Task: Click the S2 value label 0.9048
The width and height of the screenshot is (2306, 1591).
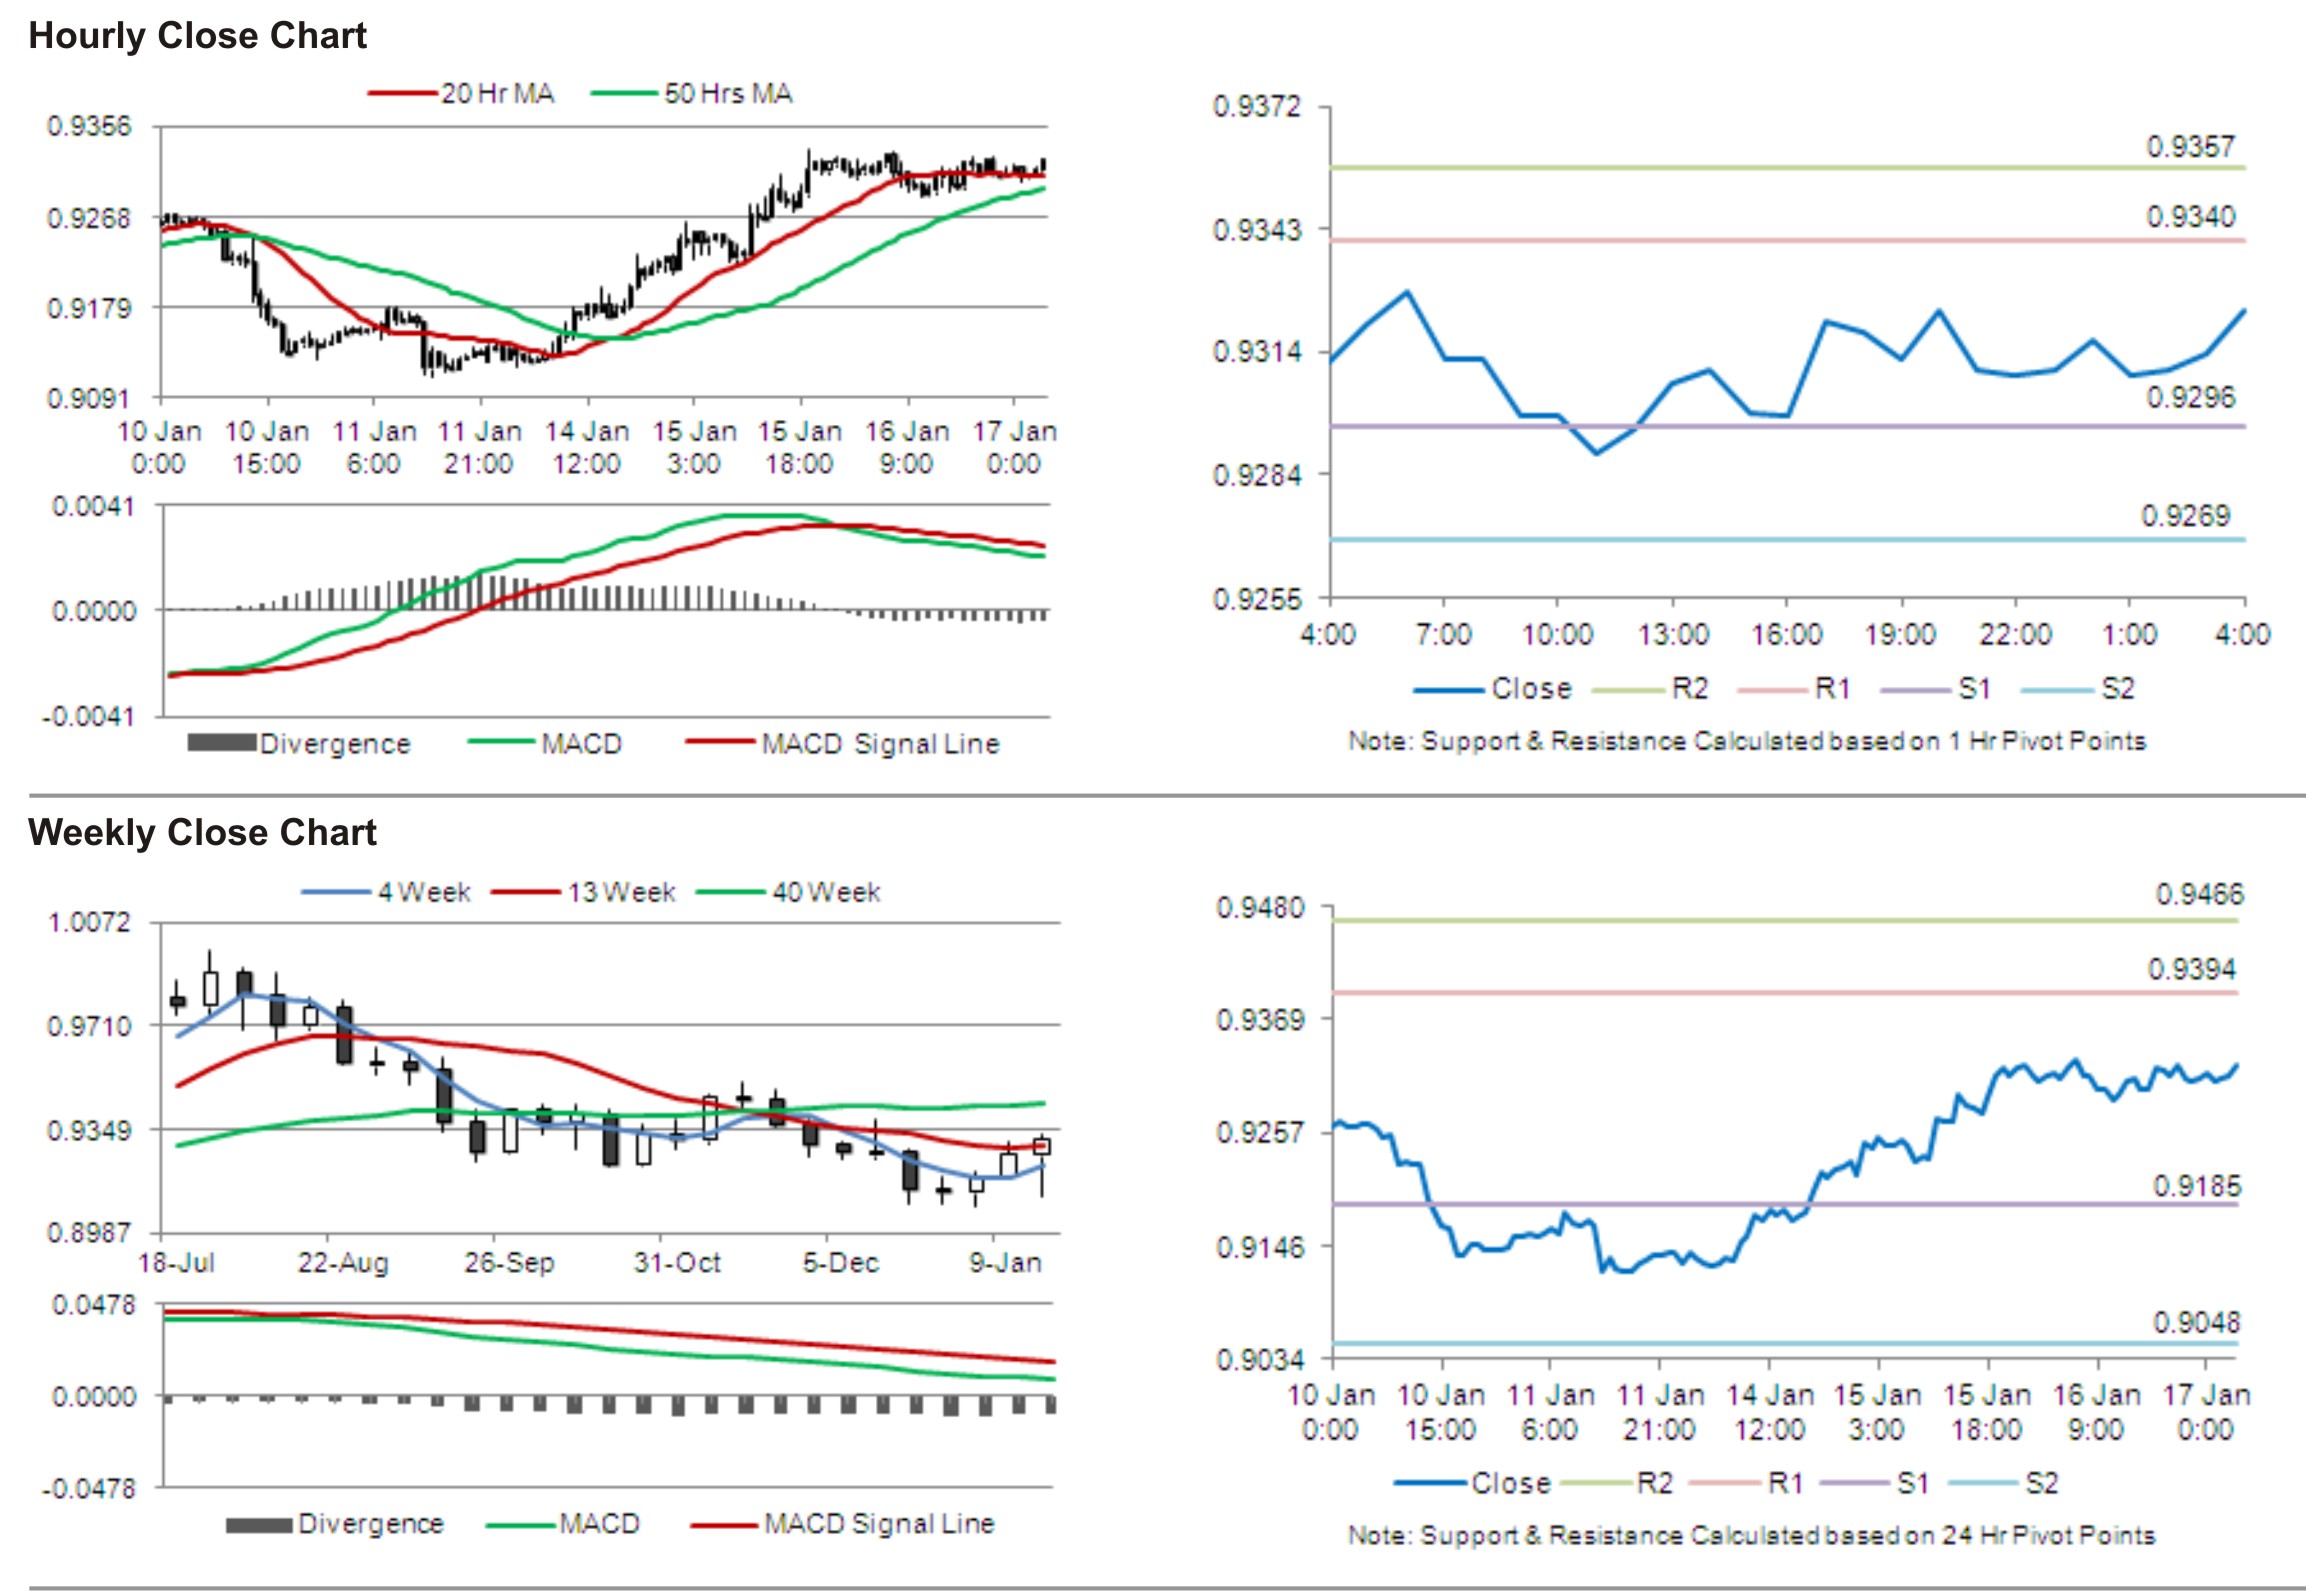Action: coord(2197,1323)
